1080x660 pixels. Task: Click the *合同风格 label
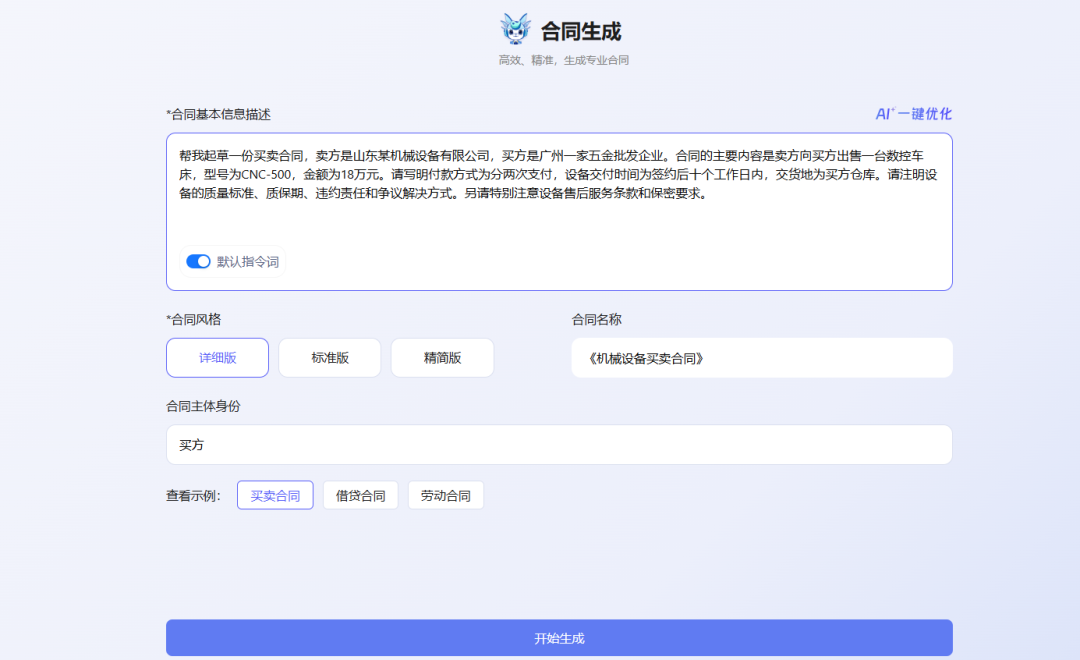click(194, 320)
